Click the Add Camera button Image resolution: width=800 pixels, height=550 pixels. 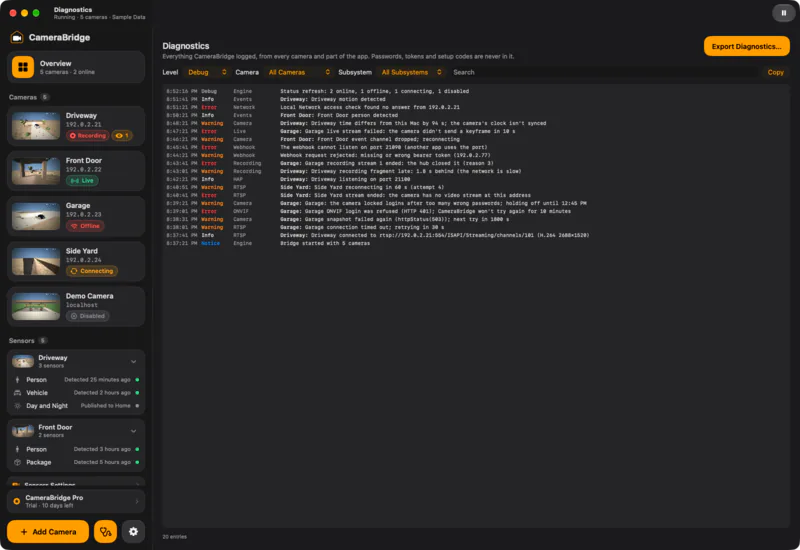click(48, 532)
